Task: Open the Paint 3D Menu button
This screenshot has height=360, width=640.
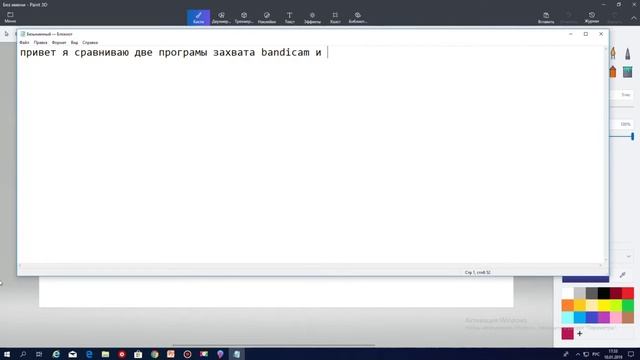Action: coord(10,17)
